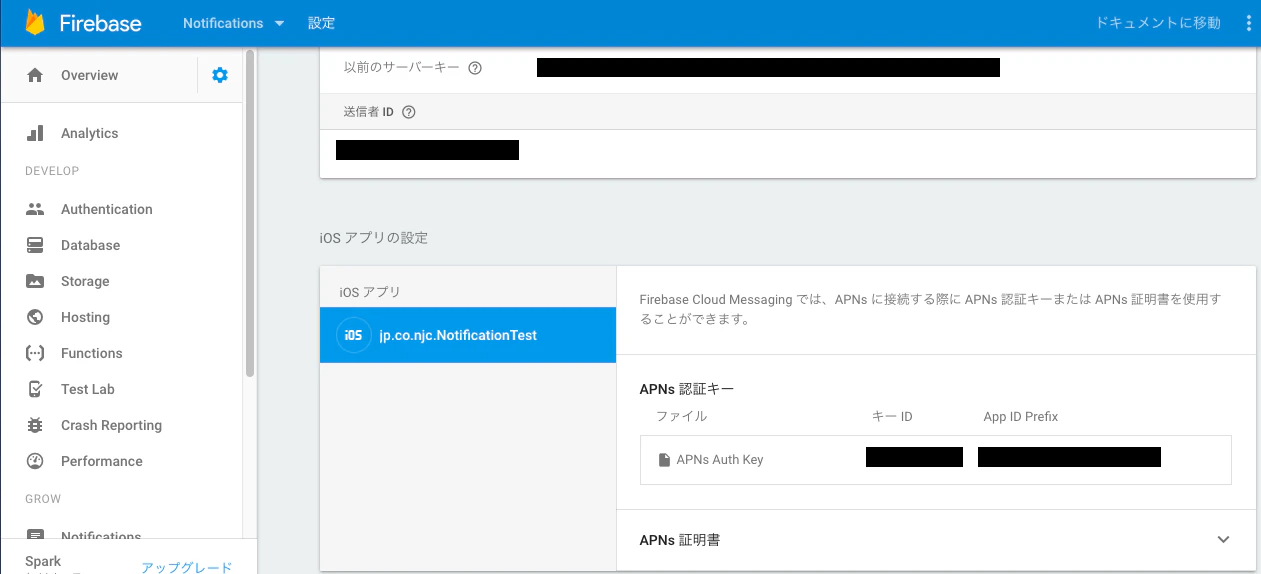Click the APNs Auth Key file icon

664,460
